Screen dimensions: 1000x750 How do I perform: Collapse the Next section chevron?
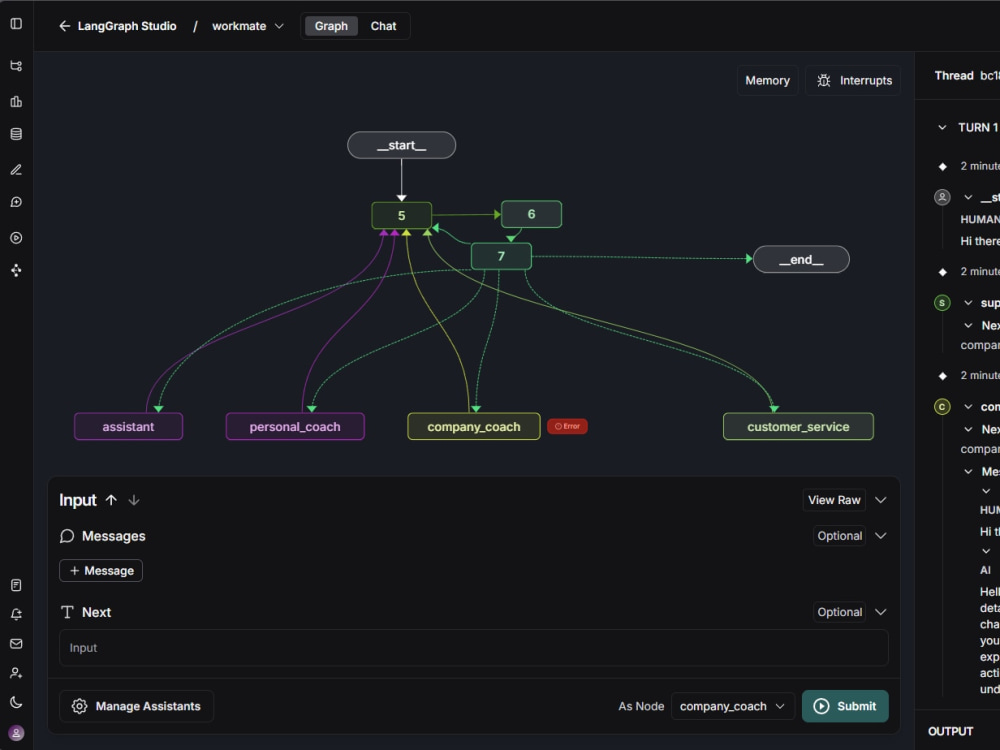[x=881, y=612]
